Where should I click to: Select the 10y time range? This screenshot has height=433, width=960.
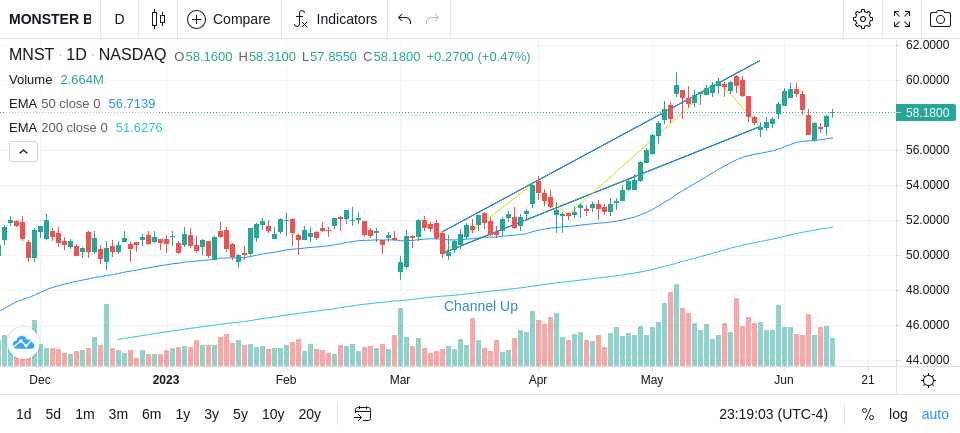point(273,415)
